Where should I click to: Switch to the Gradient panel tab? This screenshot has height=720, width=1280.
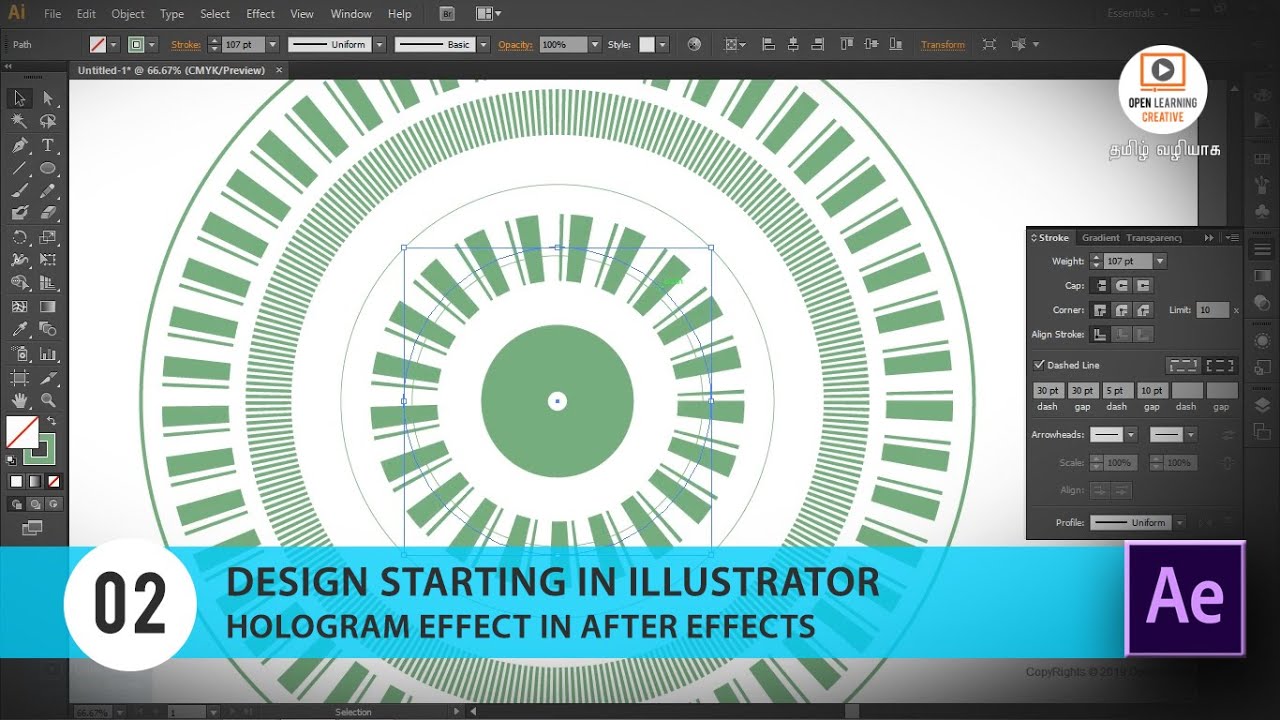(1101, 238)
